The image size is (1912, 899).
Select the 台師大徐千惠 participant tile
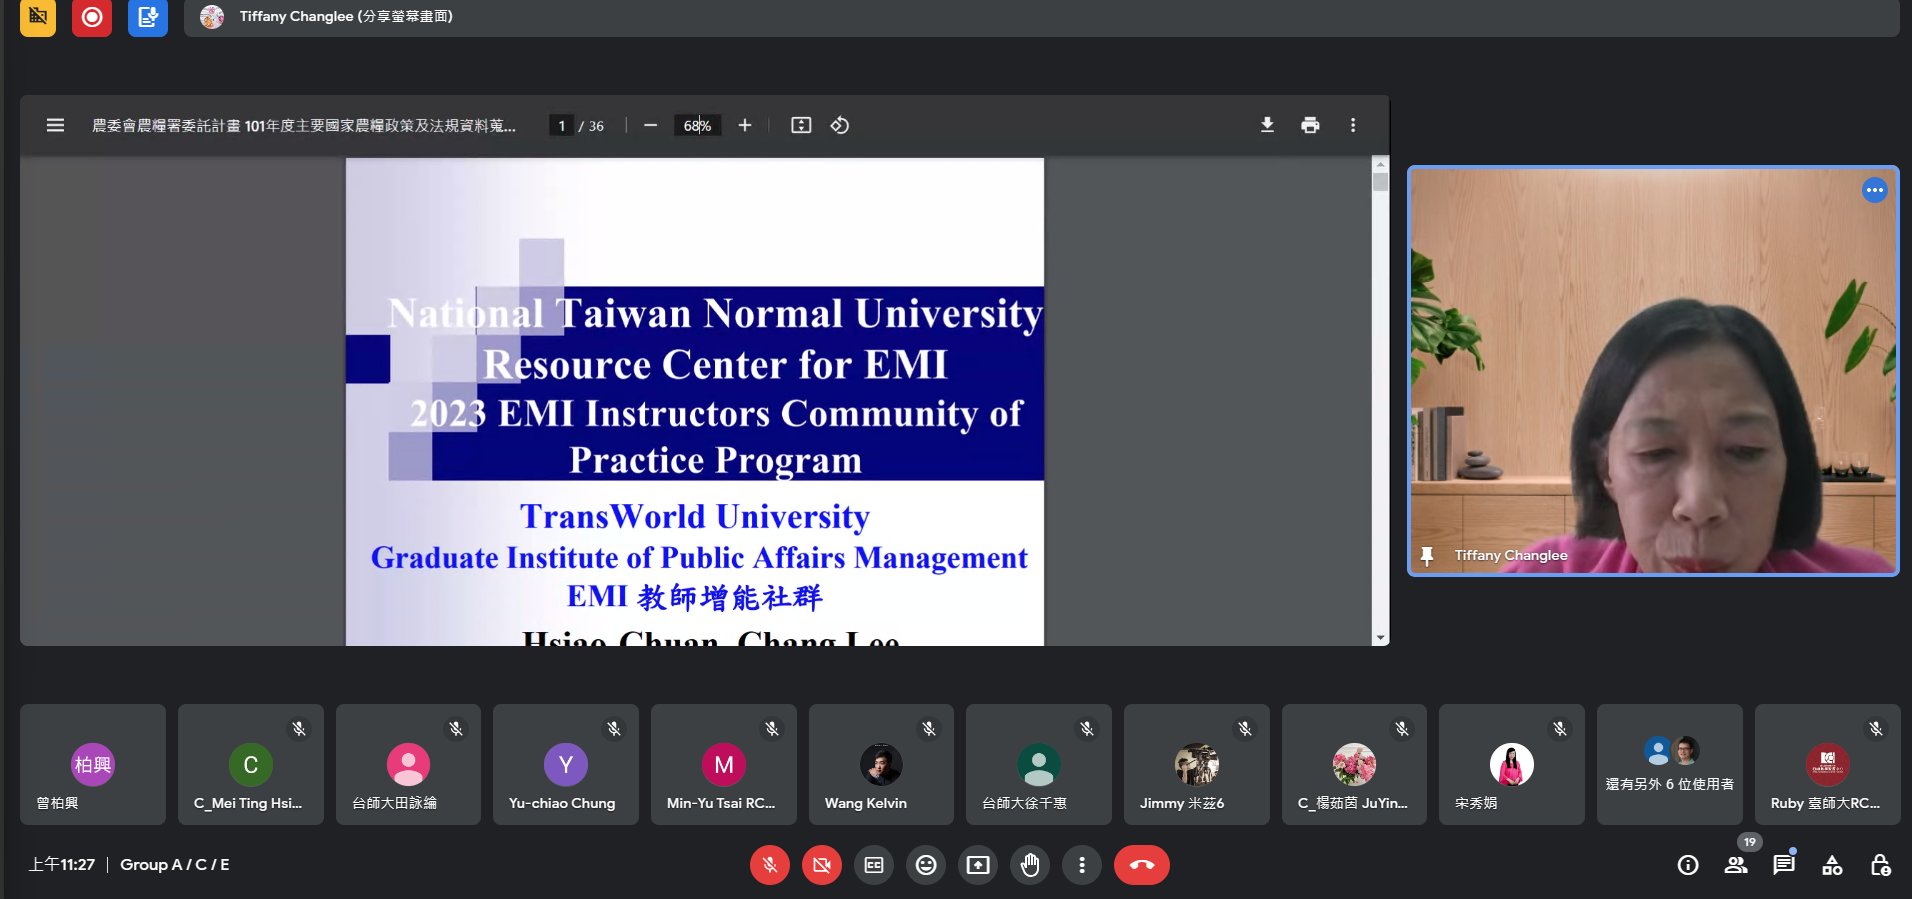point(1039,764)
